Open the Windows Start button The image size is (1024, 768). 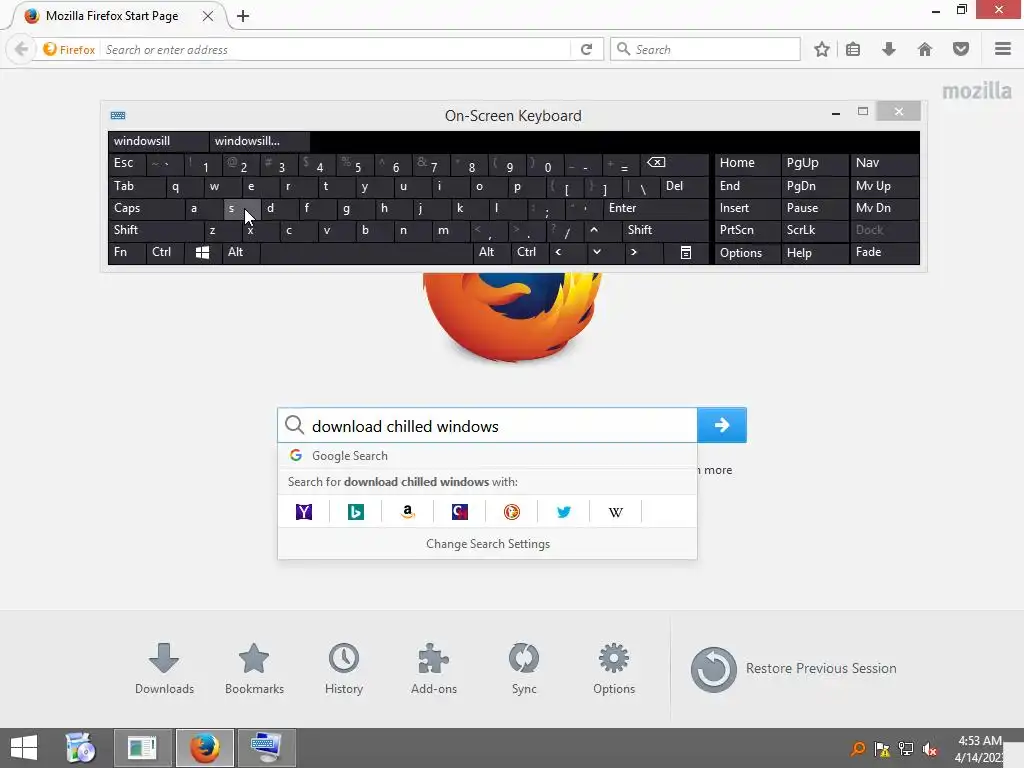click(x=24, y=748)
